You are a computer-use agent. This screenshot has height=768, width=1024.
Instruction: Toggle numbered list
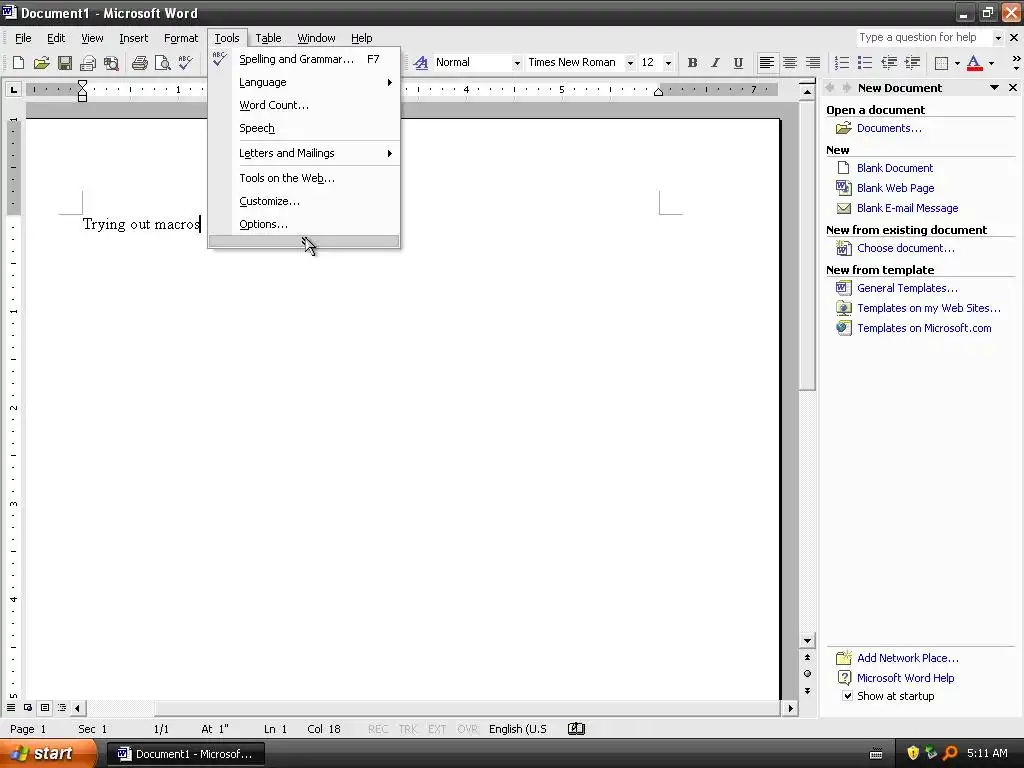coord(842,63)
